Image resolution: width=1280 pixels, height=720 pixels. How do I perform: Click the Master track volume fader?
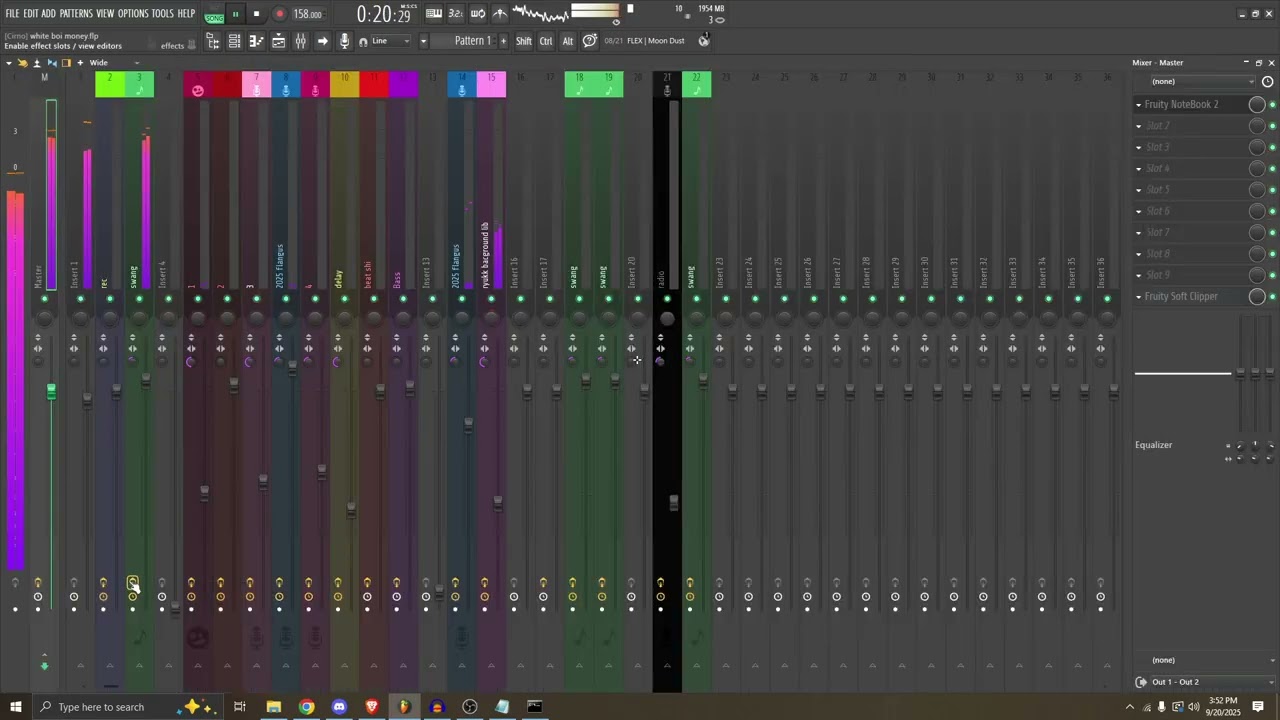(51, 392)
